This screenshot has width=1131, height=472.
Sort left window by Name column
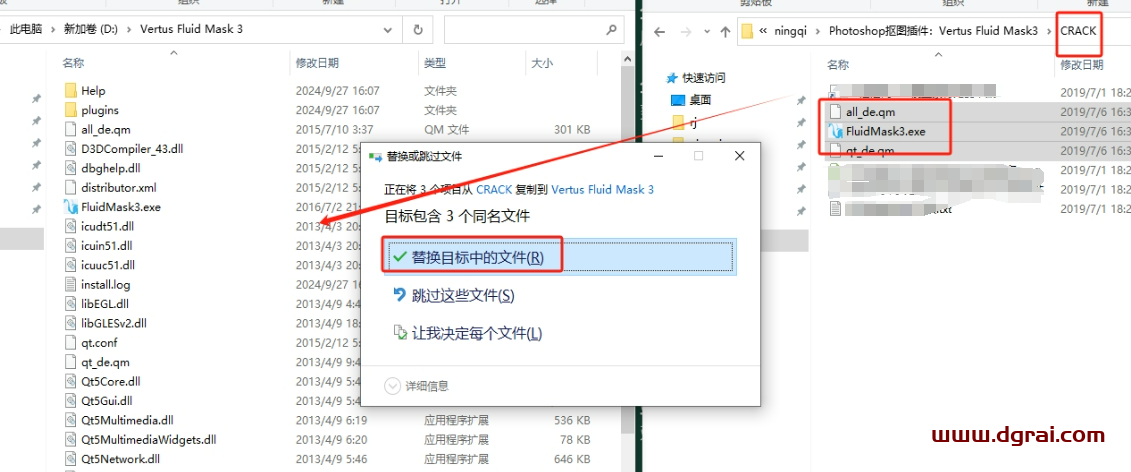73,64
